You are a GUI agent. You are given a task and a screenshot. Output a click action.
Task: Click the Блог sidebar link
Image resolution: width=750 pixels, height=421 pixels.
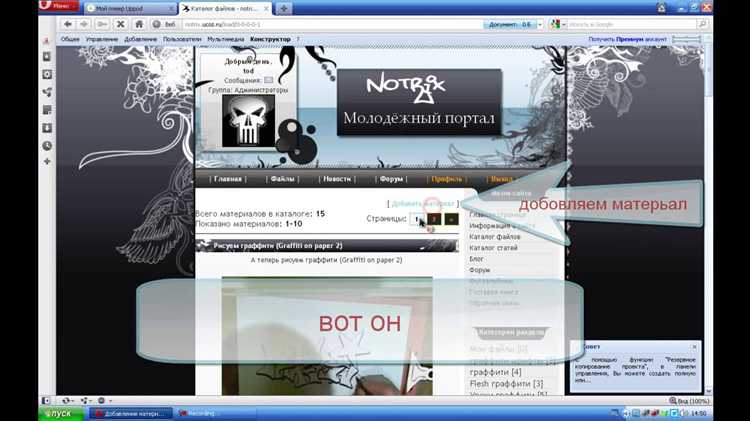tap(476, 259)
